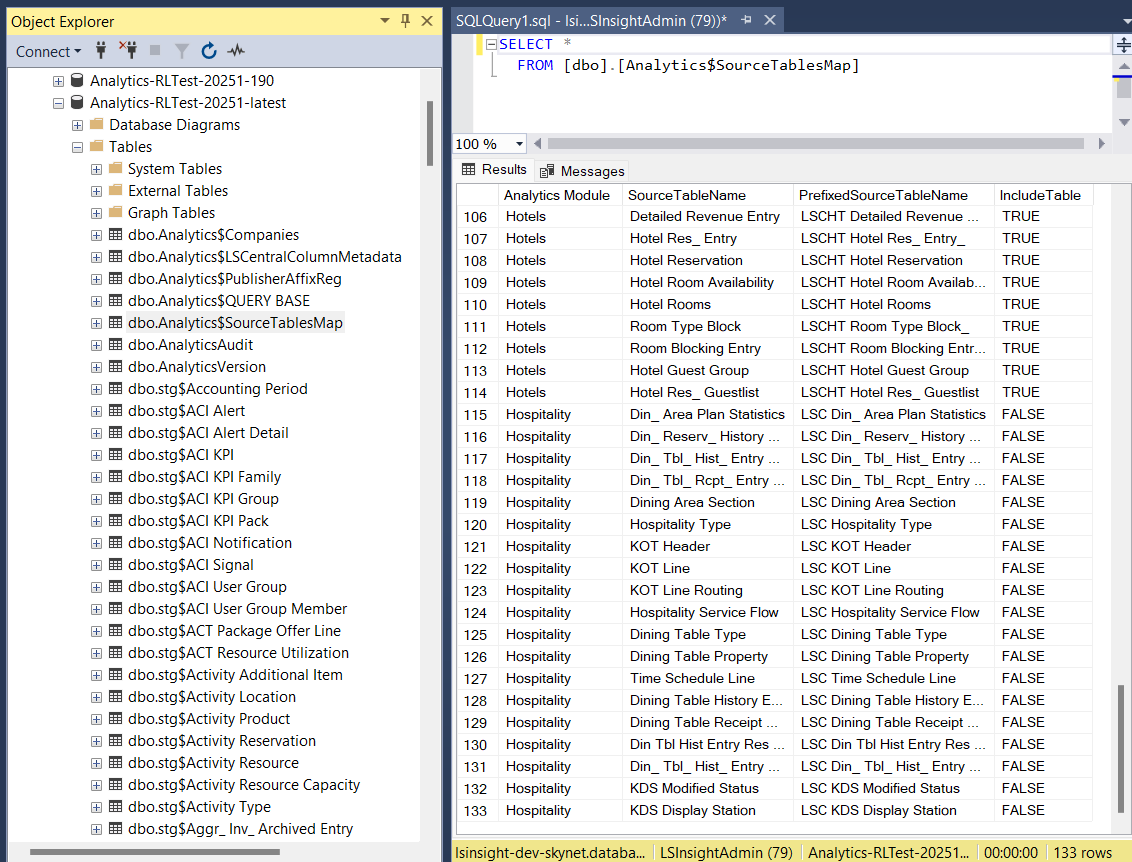Expand the Analytics-RLTest-20251-190 database node

(59, 81)
